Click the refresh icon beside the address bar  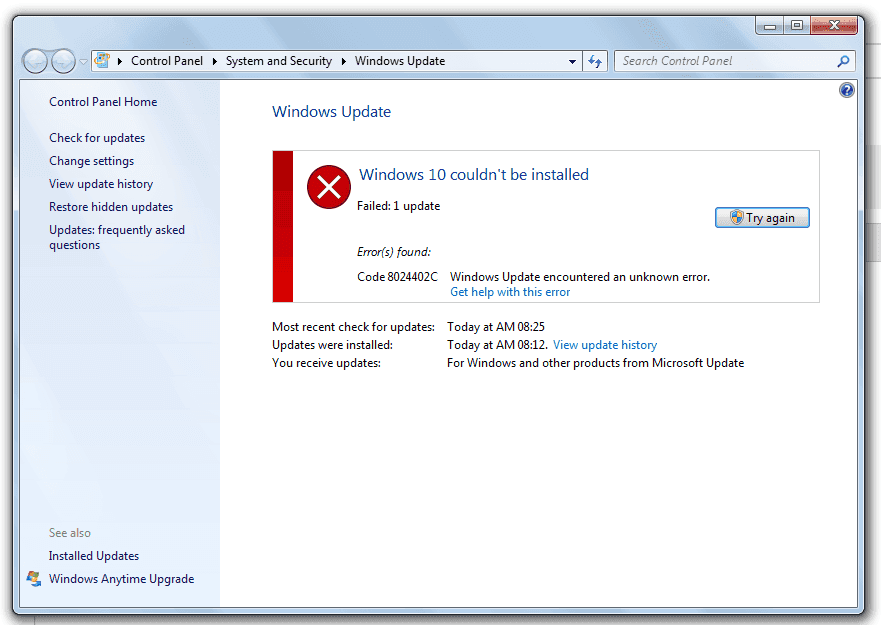[595, 60]
